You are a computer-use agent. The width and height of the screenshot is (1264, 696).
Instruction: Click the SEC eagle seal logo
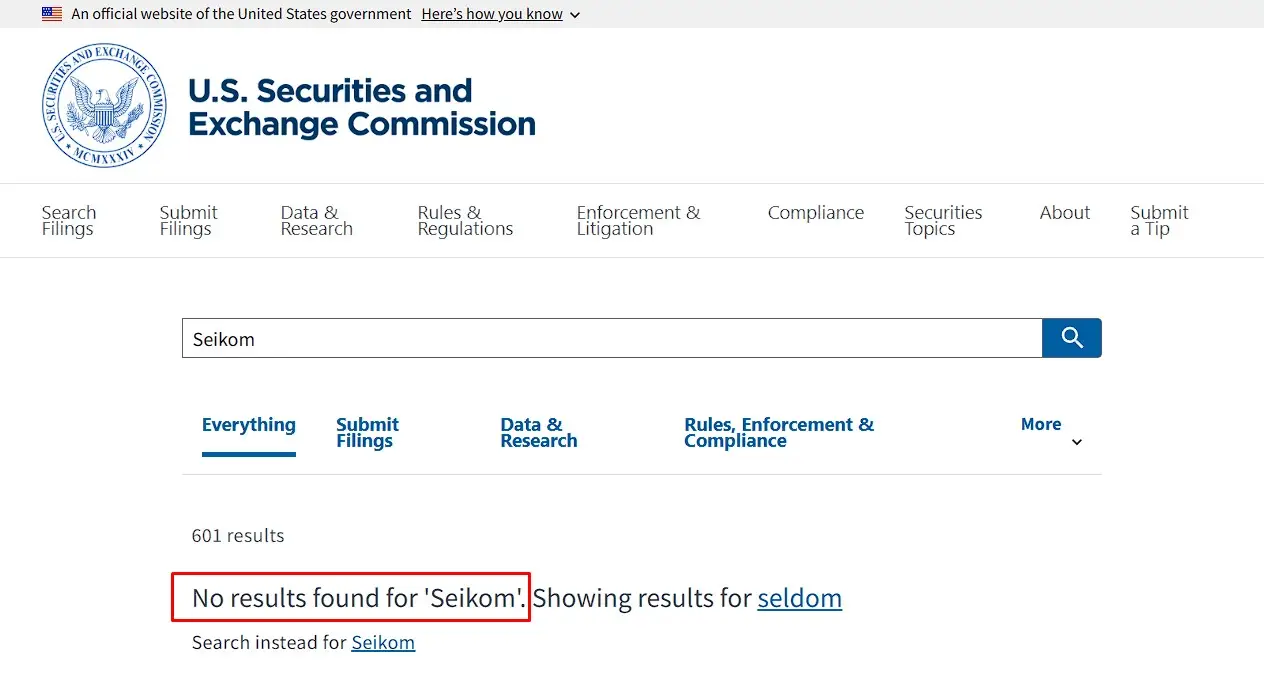point(103,106)
